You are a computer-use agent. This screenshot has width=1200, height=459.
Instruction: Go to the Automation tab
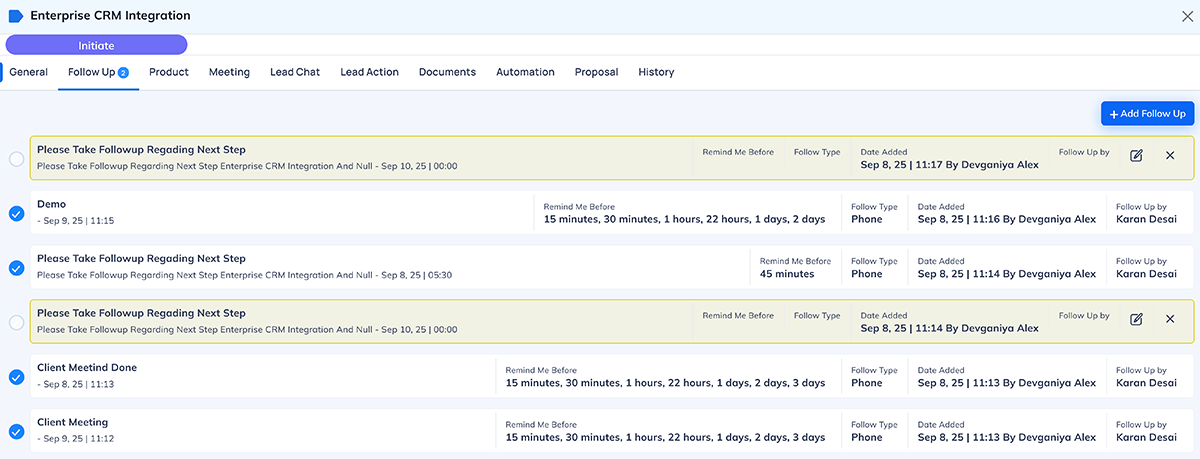point(525,72)
